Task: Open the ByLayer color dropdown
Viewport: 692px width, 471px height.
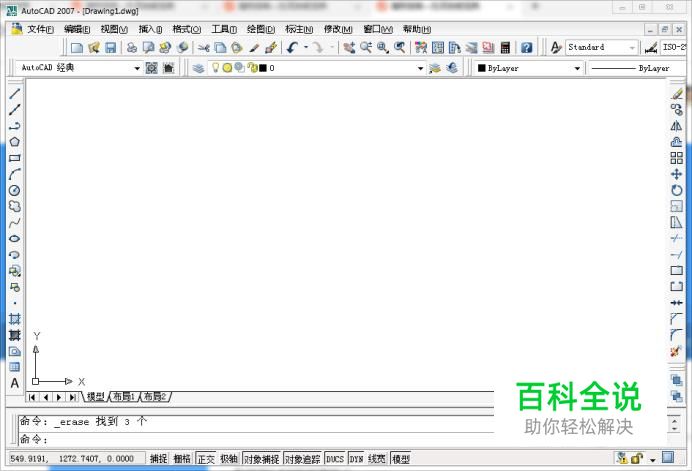Action: (x=577, y=68)
